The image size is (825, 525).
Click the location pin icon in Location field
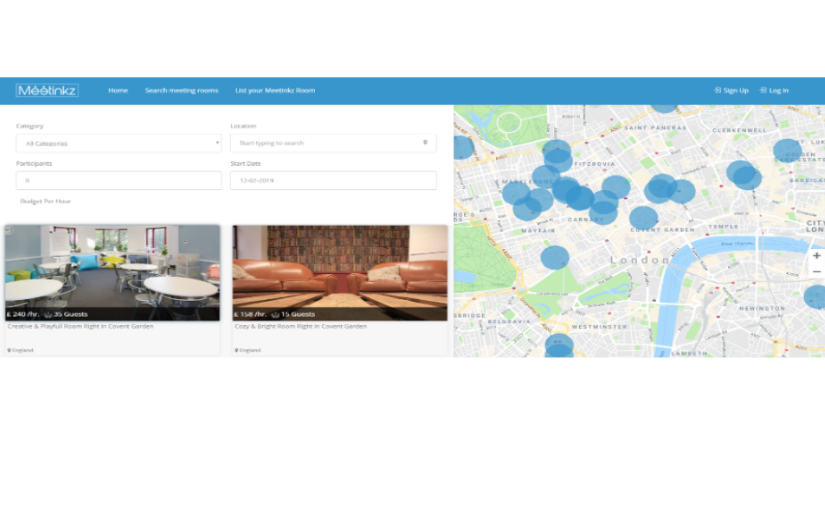coord(425,143)
